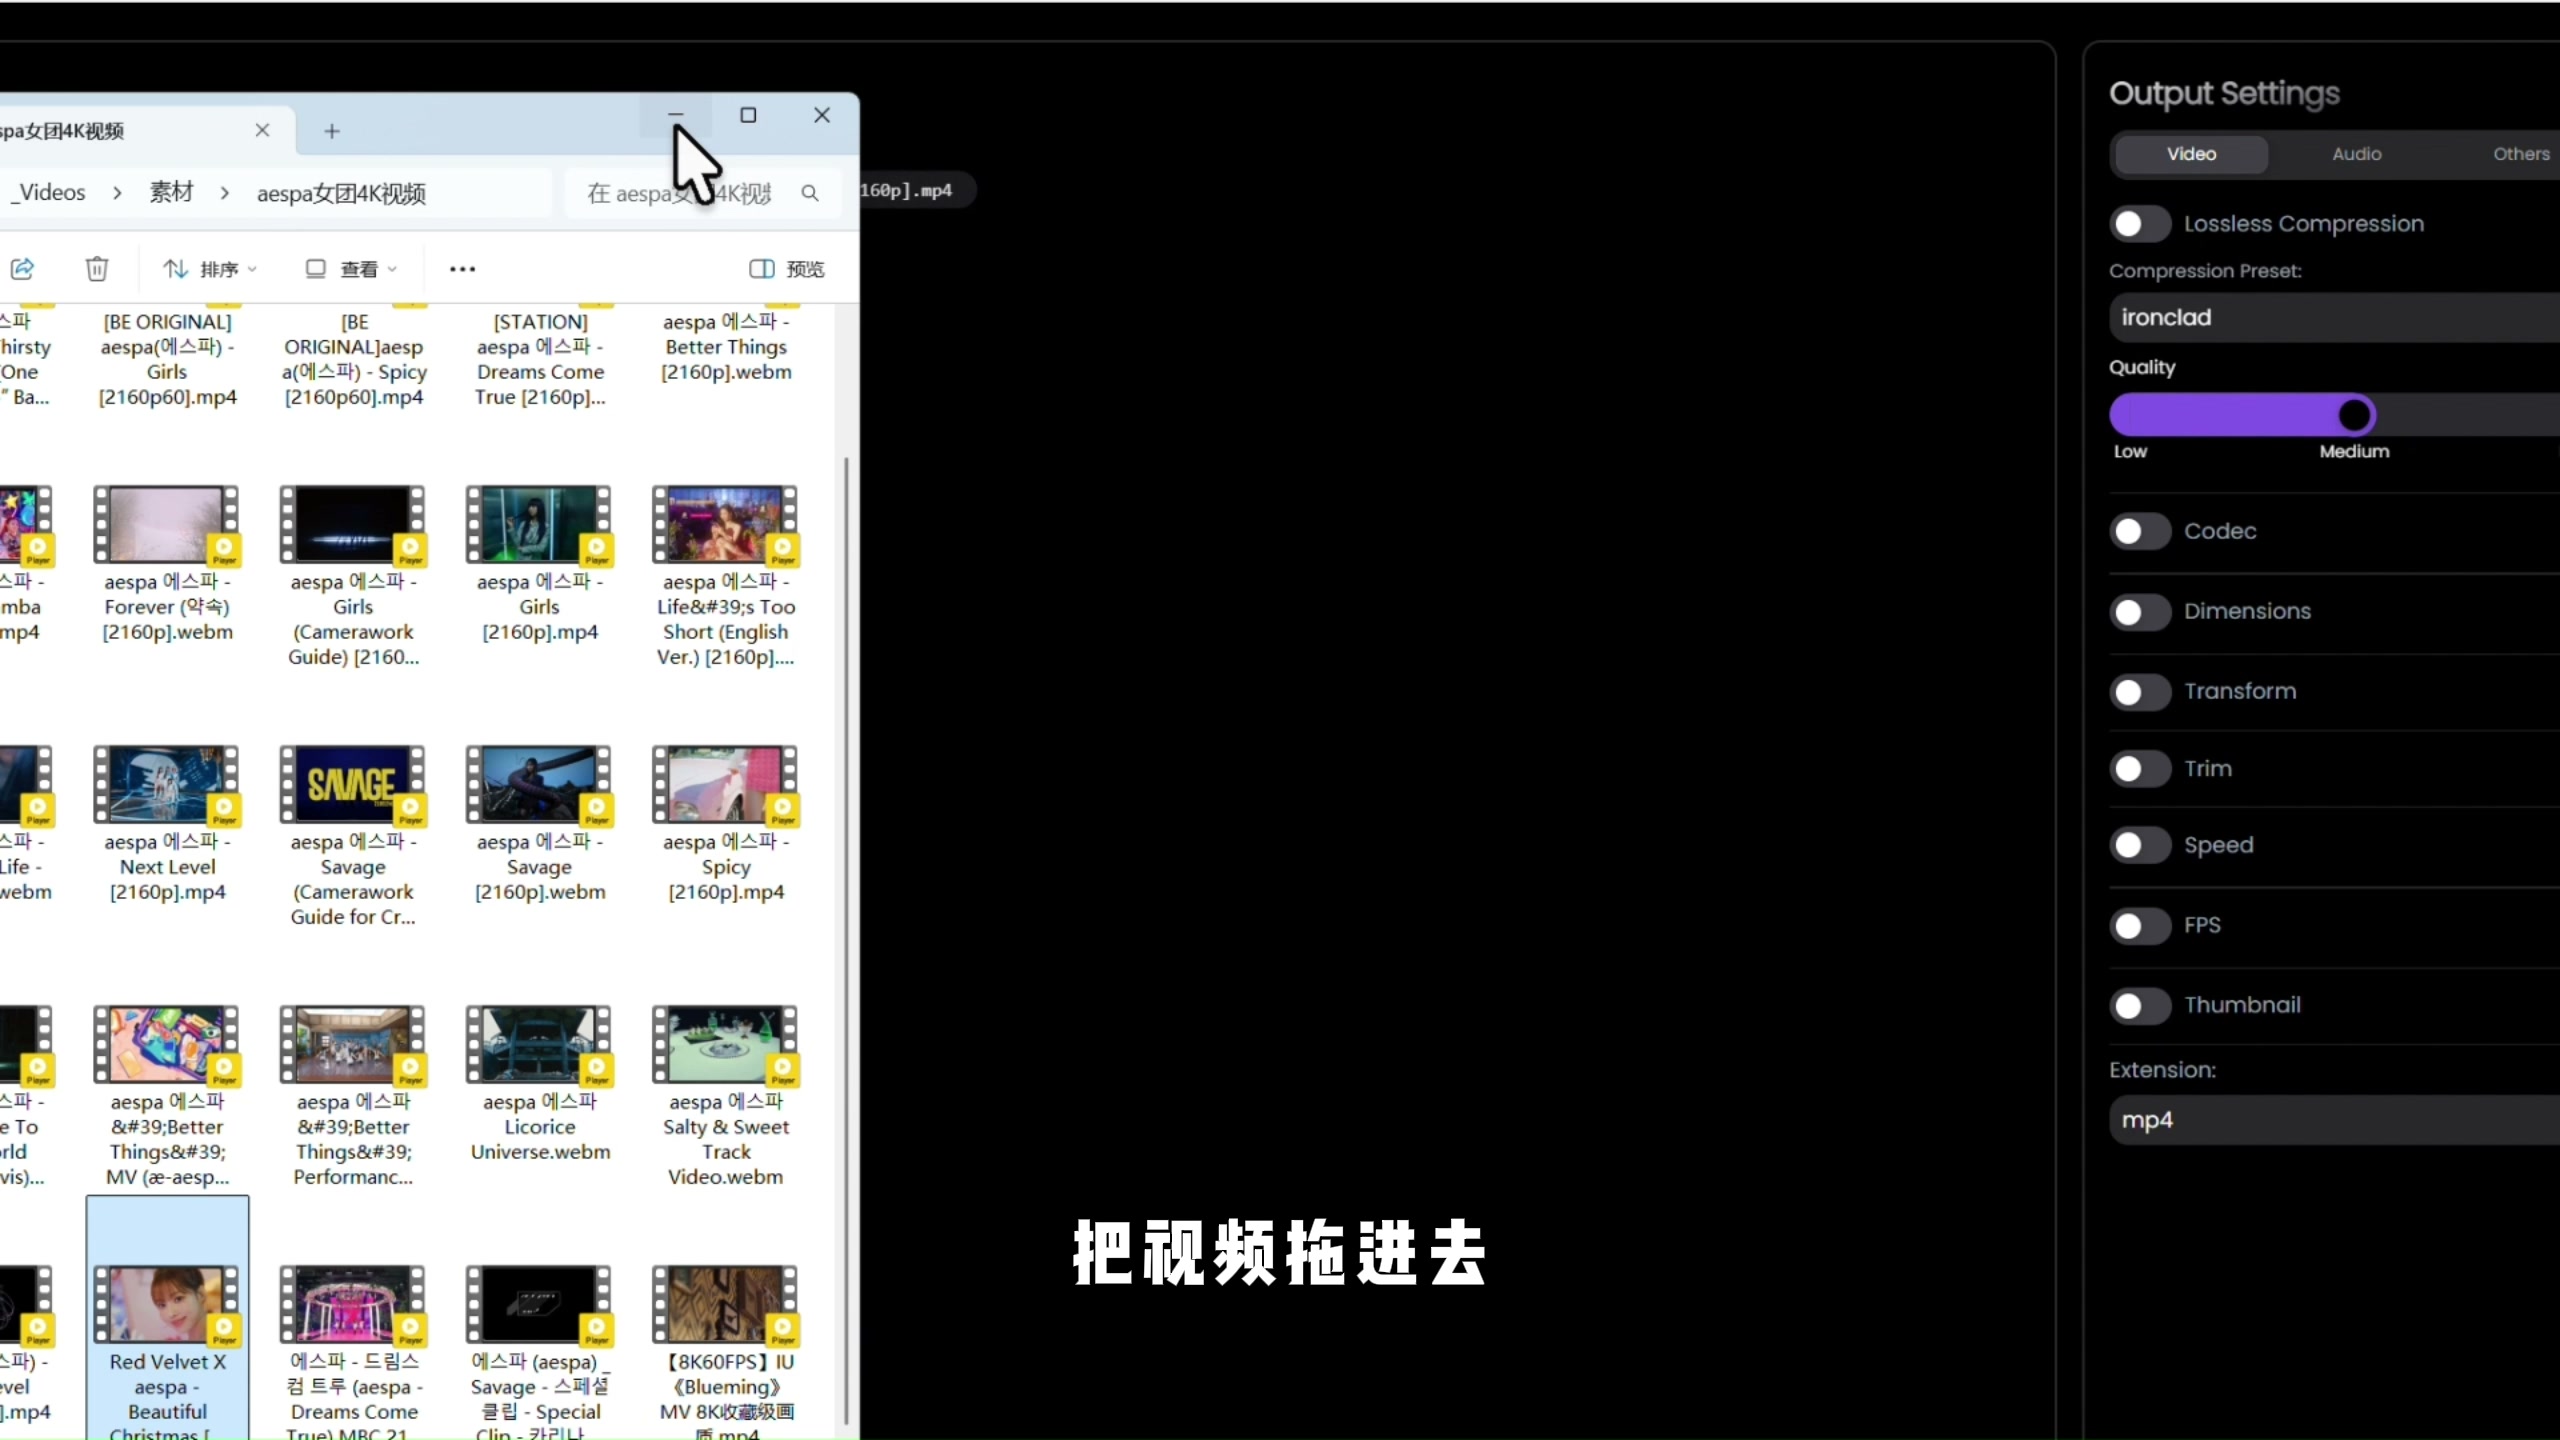This screenshot has width=2560, height=1440.
Task: Open the three-dots more options menu
Action: point(462,269)
